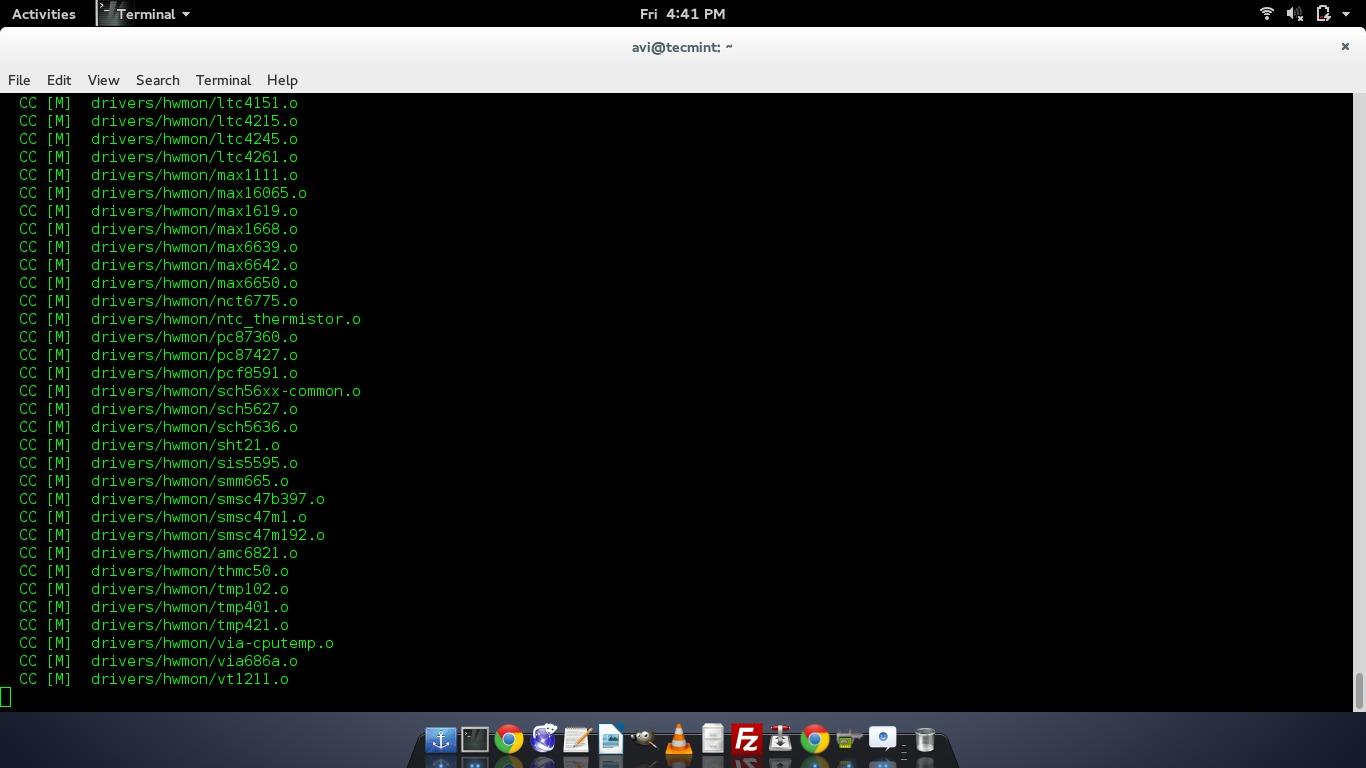The height and width of the screenshot is (768, 1366).
Task: Open the clock showing Fri 4:41 PM
Action: (682, 14)
